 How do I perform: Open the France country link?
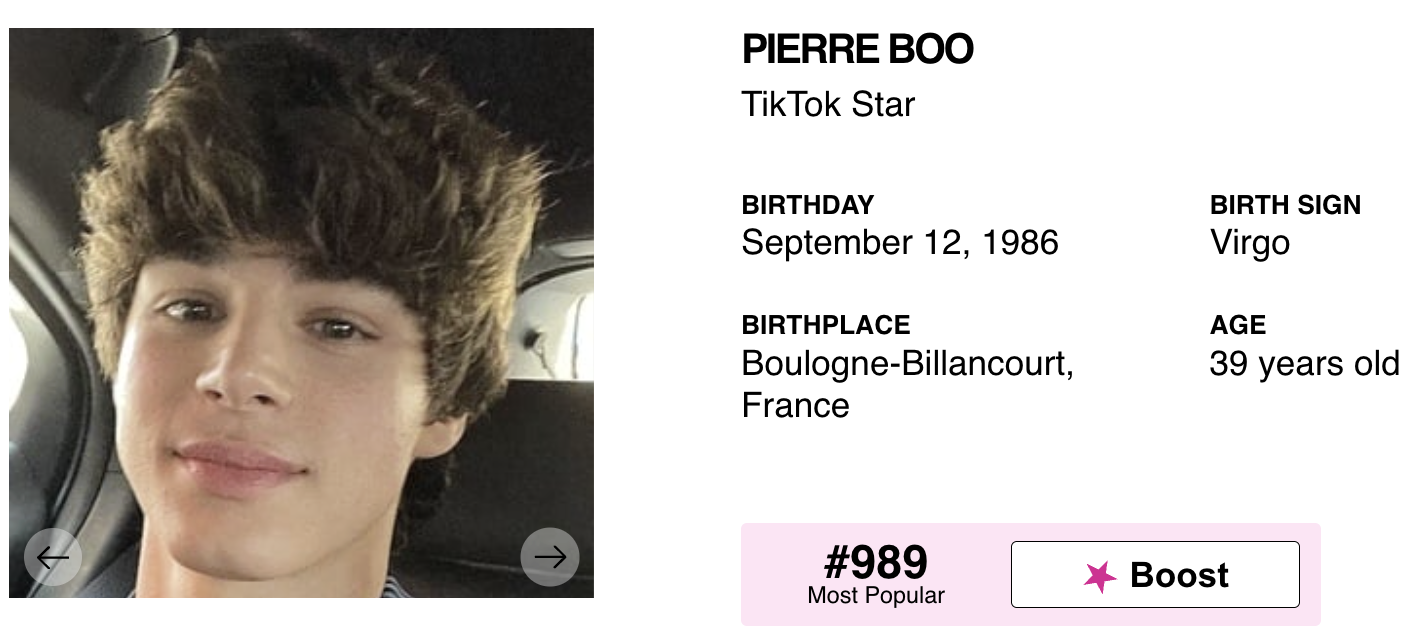pyautogui.click(x=795, y=405)
